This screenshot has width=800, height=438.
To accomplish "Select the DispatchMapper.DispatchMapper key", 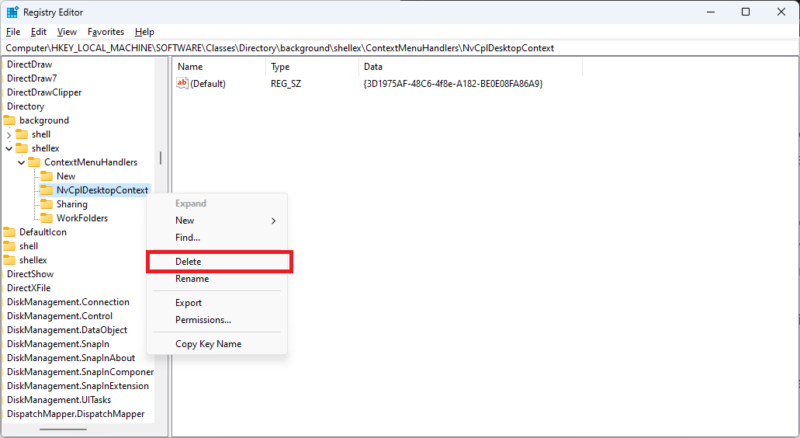I will pos(76,413).
